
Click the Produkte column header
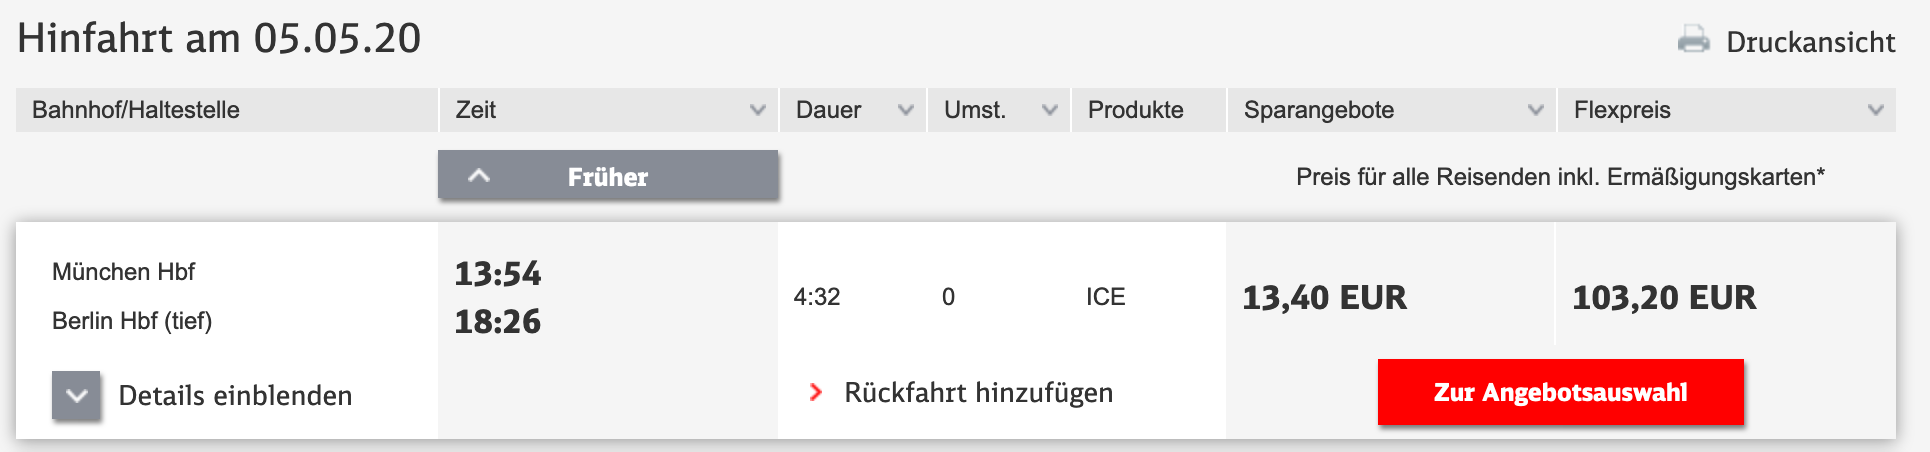pyautogui.click(x=1135, y=110)
